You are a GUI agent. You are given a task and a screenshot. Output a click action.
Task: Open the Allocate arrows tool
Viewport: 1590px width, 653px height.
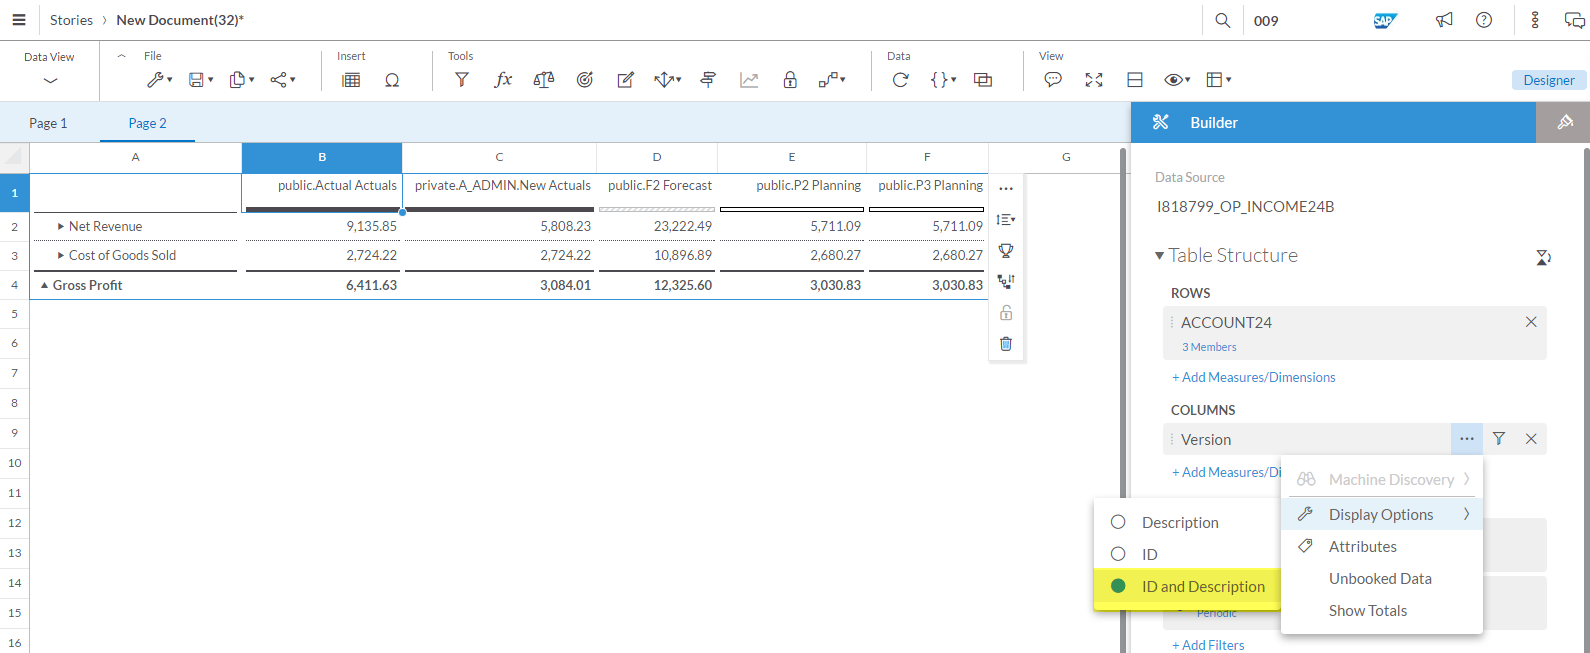coord(667,80)
